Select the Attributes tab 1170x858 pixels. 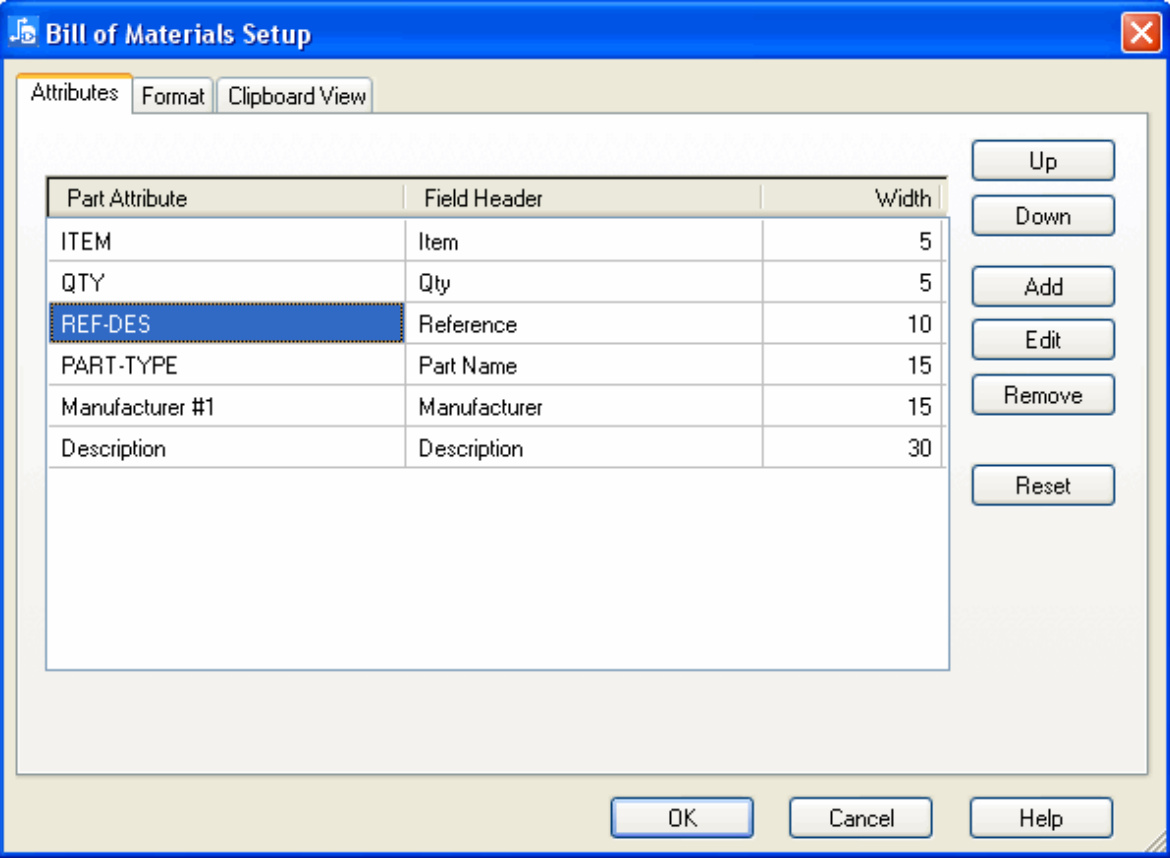click(74, 93)
